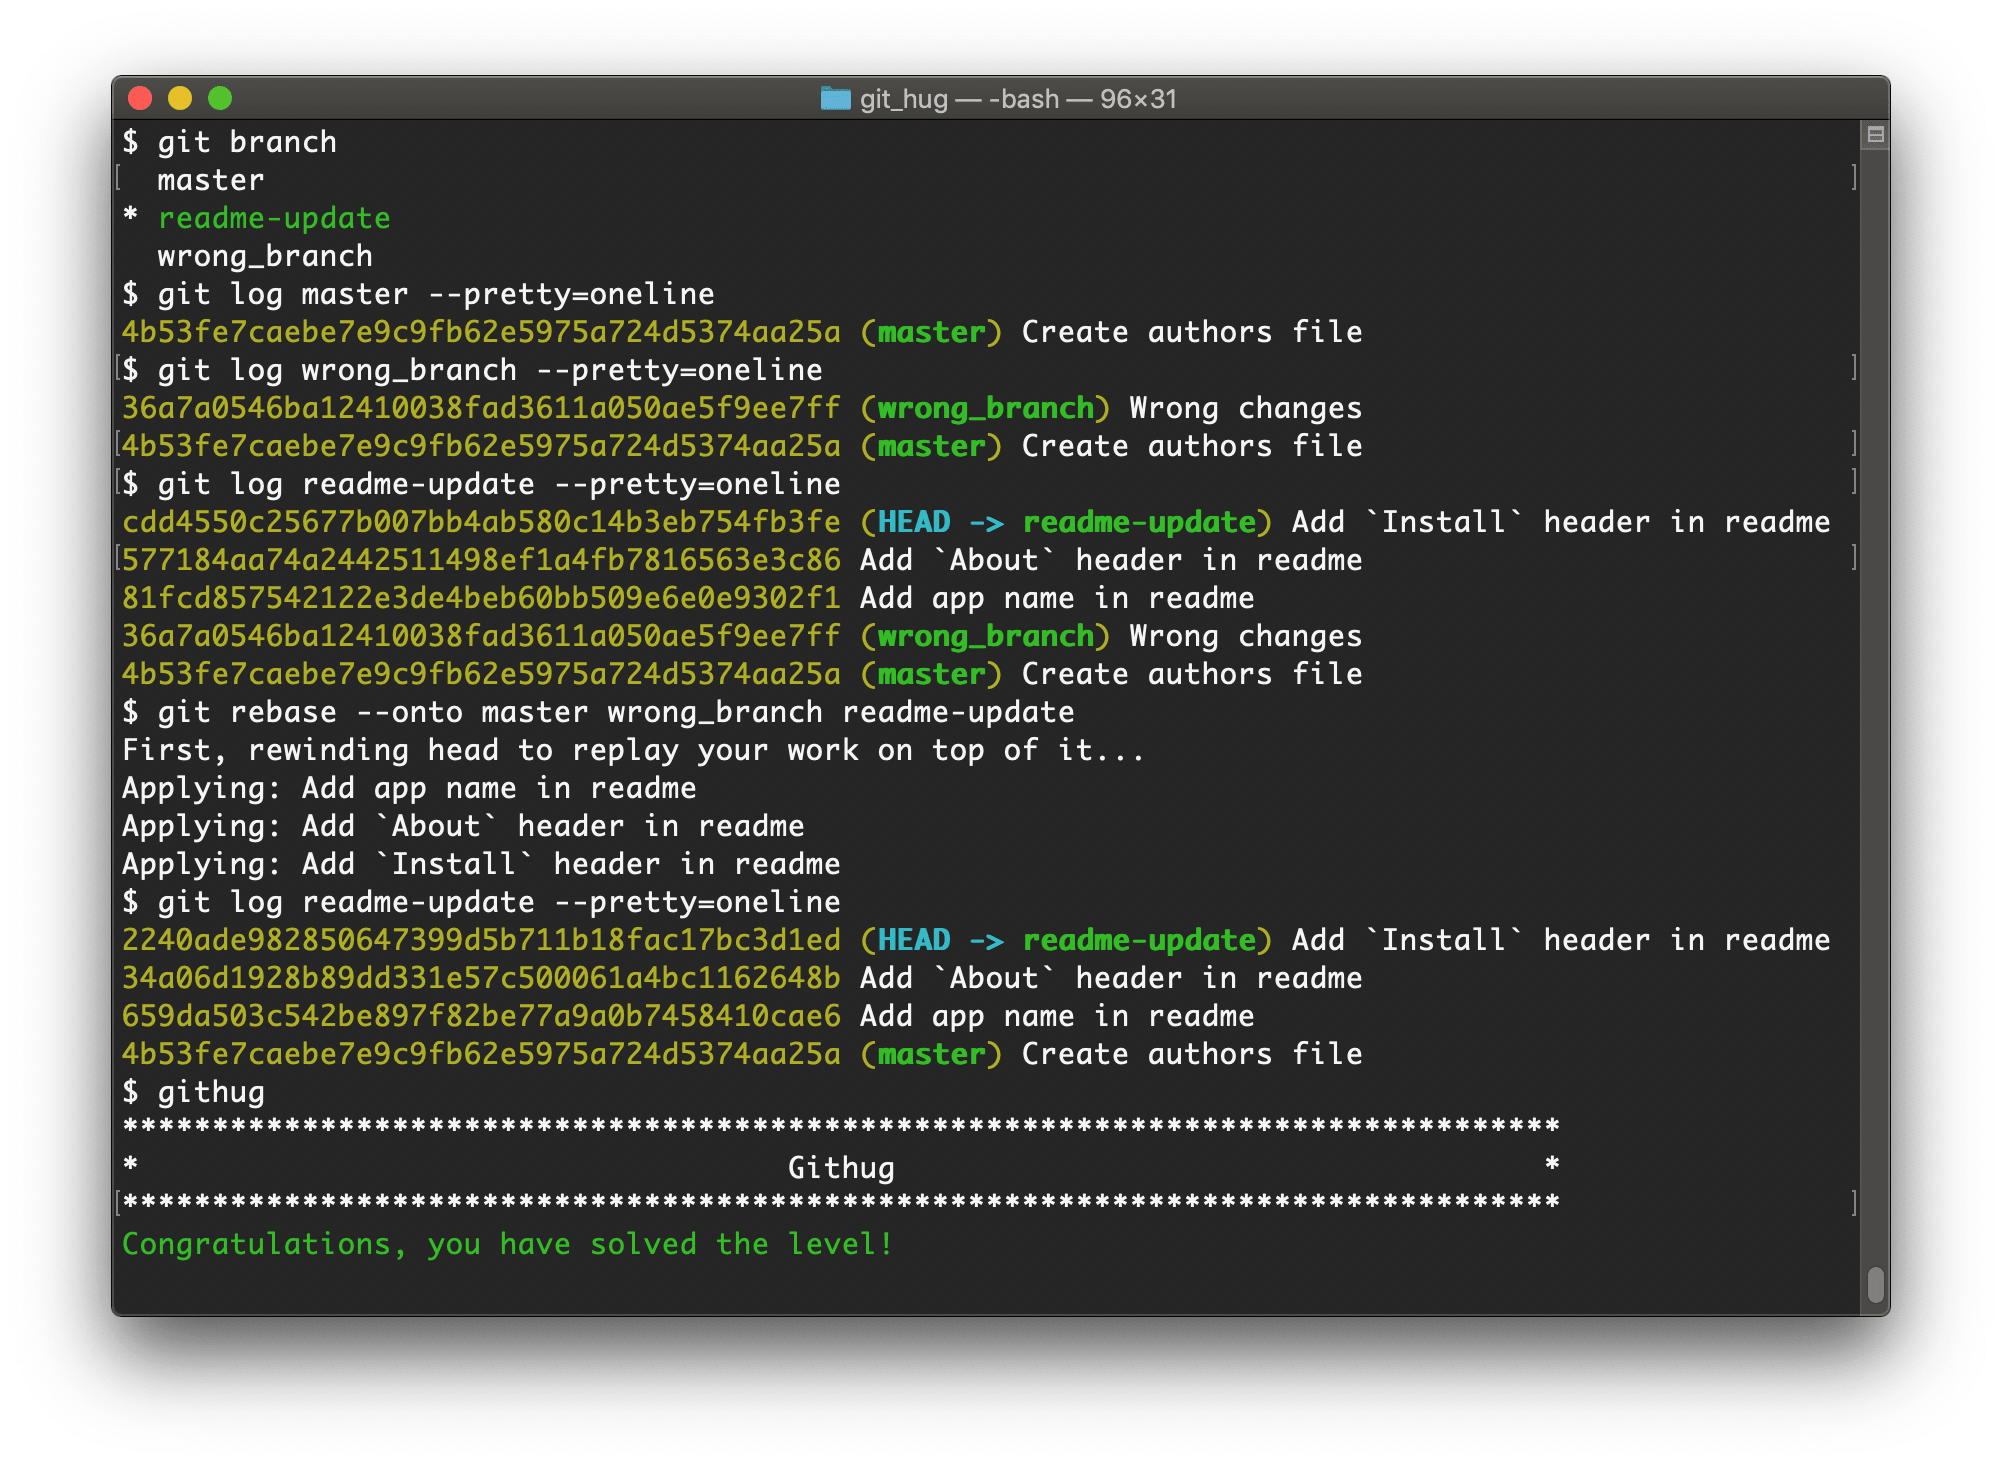Image resolution: width=2002 pixels, height=1464 pixels.
Task: Click commit hash cdd4550c25677b007bb4ab580c14b3eb754fb3fe
Action: pos(481,522)
